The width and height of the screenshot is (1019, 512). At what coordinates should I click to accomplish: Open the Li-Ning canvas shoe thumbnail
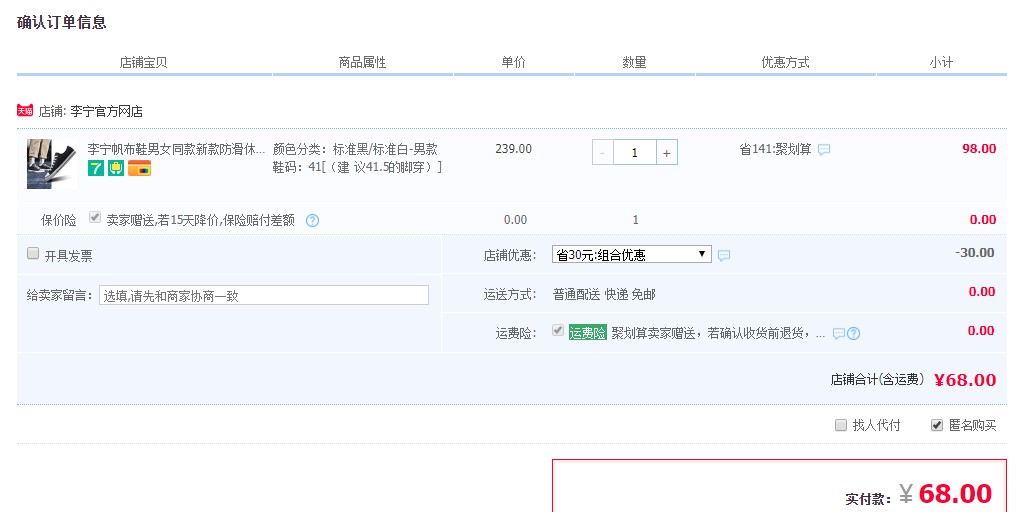pyautogui.click(x=51, y=164)
